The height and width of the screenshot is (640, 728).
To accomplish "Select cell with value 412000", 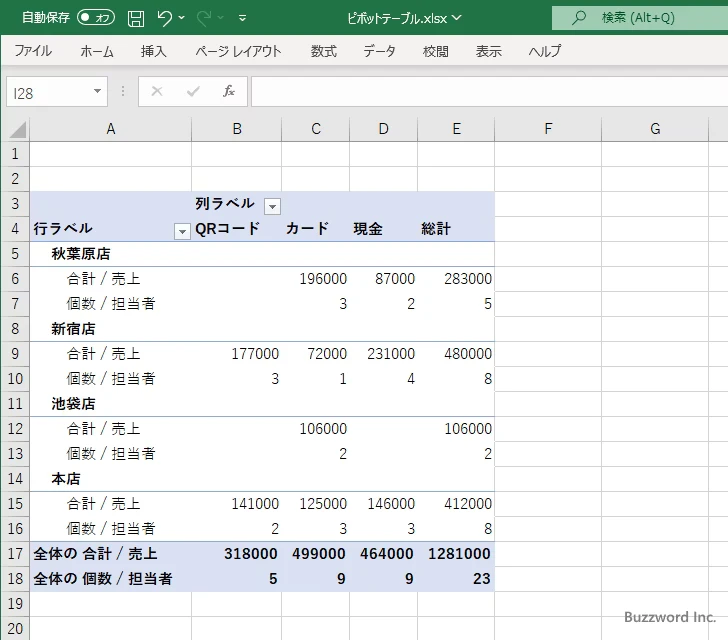I will [456, 504].
